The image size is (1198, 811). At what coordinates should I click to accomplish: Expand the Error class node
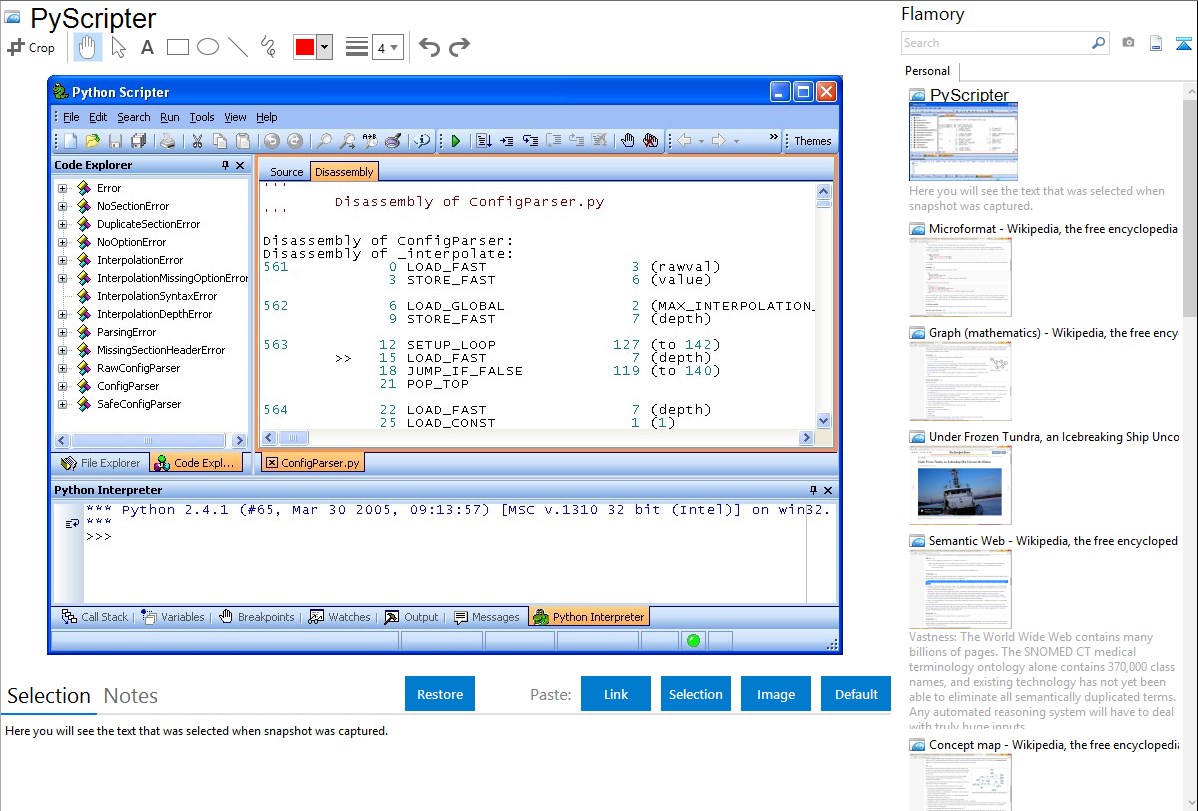tap(63, 188)
